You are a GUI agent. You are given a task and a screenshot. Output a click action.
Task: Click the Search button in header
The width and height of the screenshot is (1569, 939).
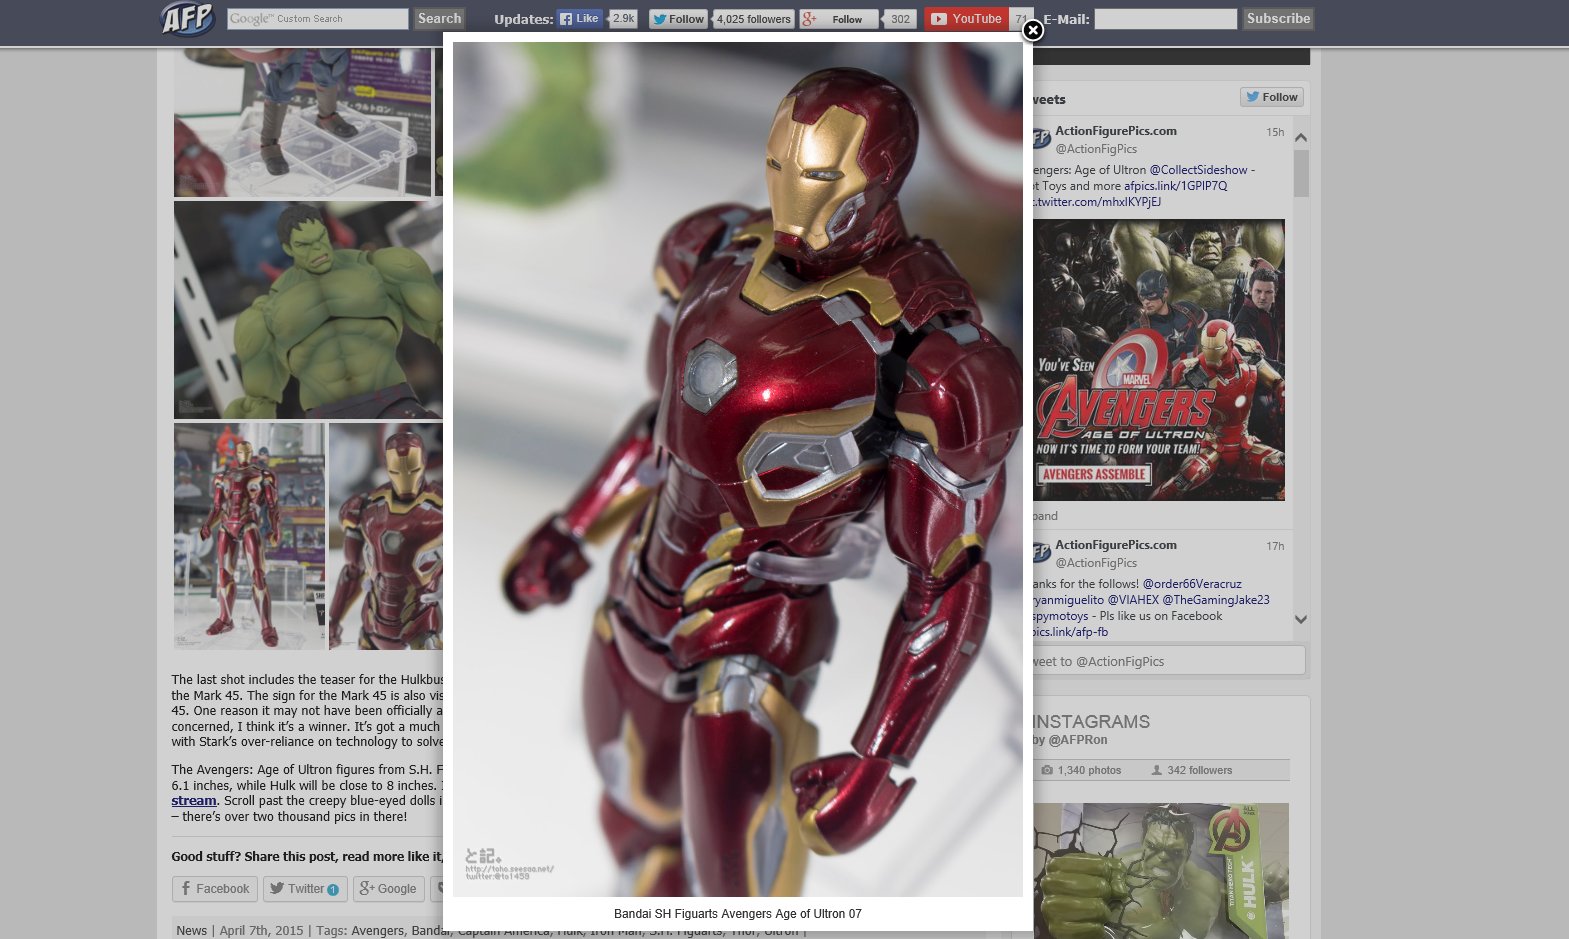pos(439,19)
